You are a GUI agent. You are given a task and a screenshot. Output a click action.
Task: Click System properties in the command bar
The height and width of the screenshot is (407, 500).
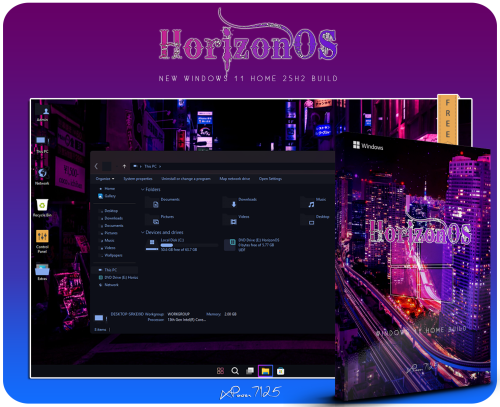138,179
